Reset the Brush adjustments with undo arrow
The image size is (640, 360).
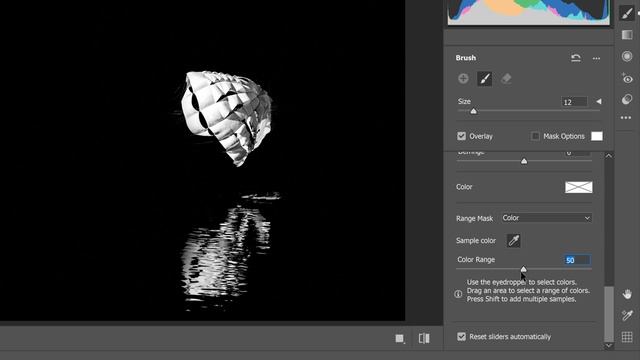point(576,58)
